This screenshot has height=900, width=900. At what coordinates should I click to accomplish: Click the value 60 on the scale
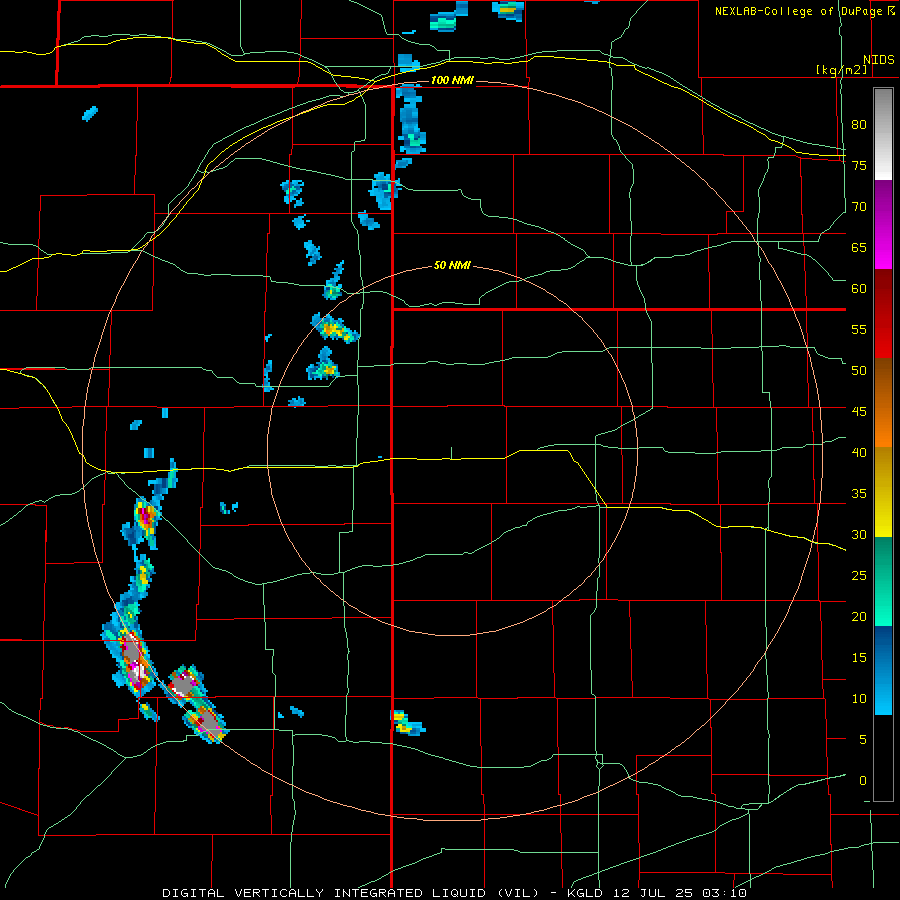(x=859, y=289)
